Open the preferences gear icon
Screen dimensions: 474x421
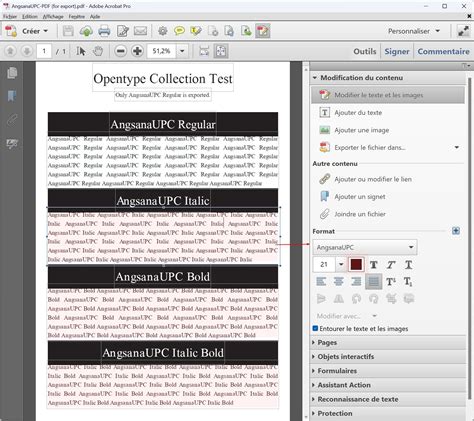(x=163, y=31)
